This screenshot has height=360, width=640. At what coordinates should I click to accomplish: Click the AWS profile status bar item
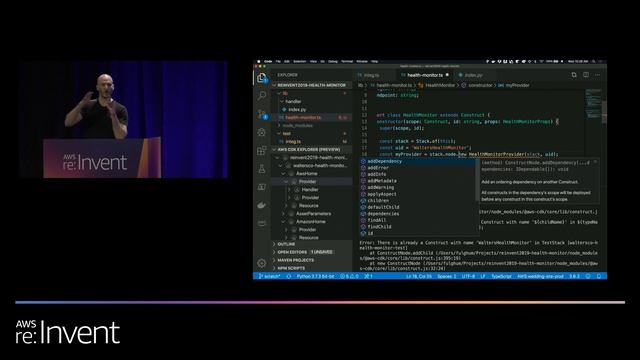point(540,276)
